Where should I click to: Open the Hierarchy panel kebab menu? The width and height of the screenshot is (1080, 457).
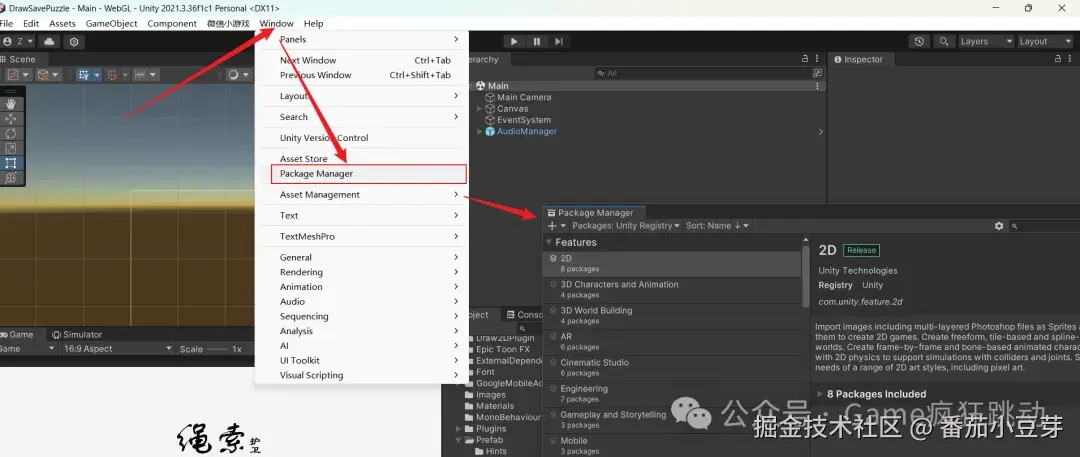pyautogui.click(x=817, y=59)
